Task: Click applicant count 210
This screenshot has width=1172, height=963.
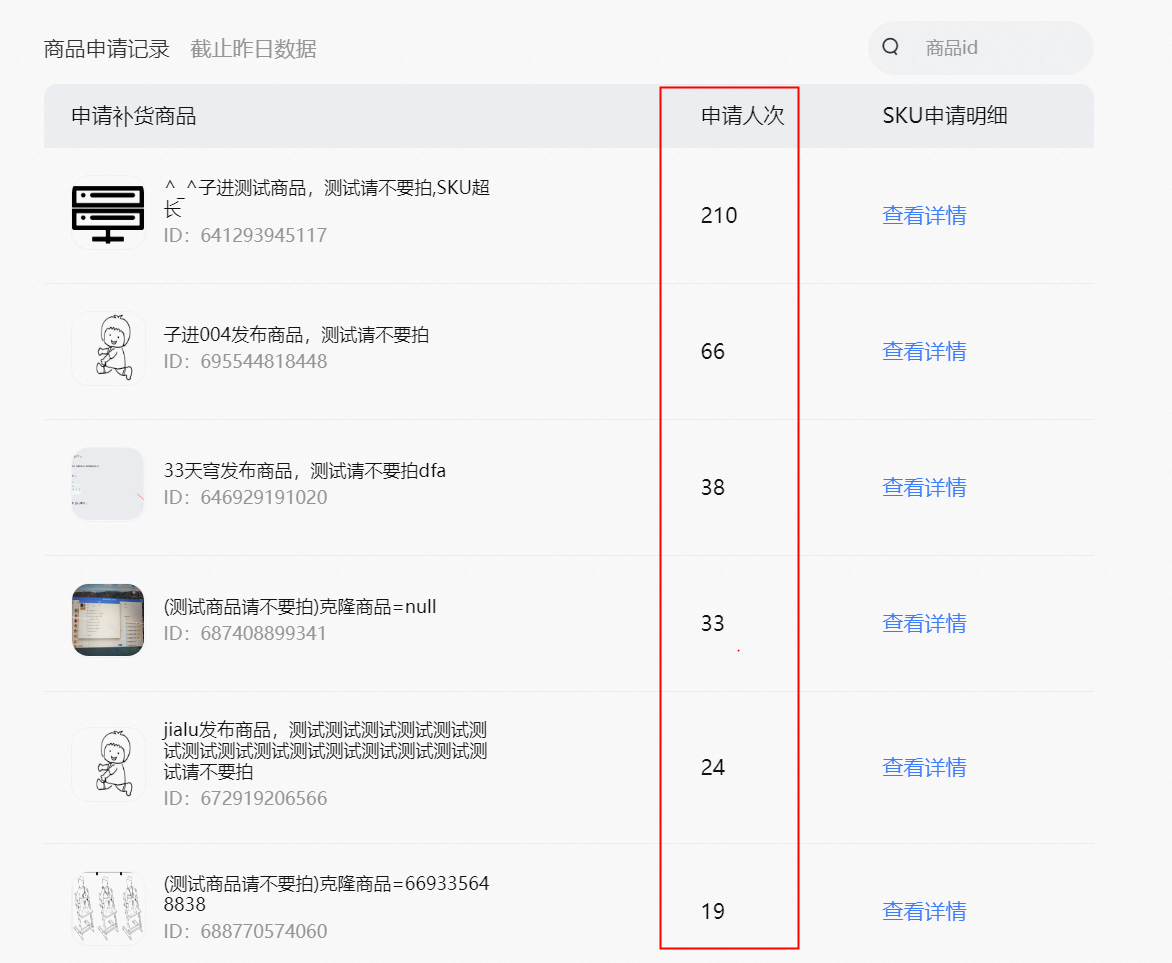Action: click(x=719, y=215)
